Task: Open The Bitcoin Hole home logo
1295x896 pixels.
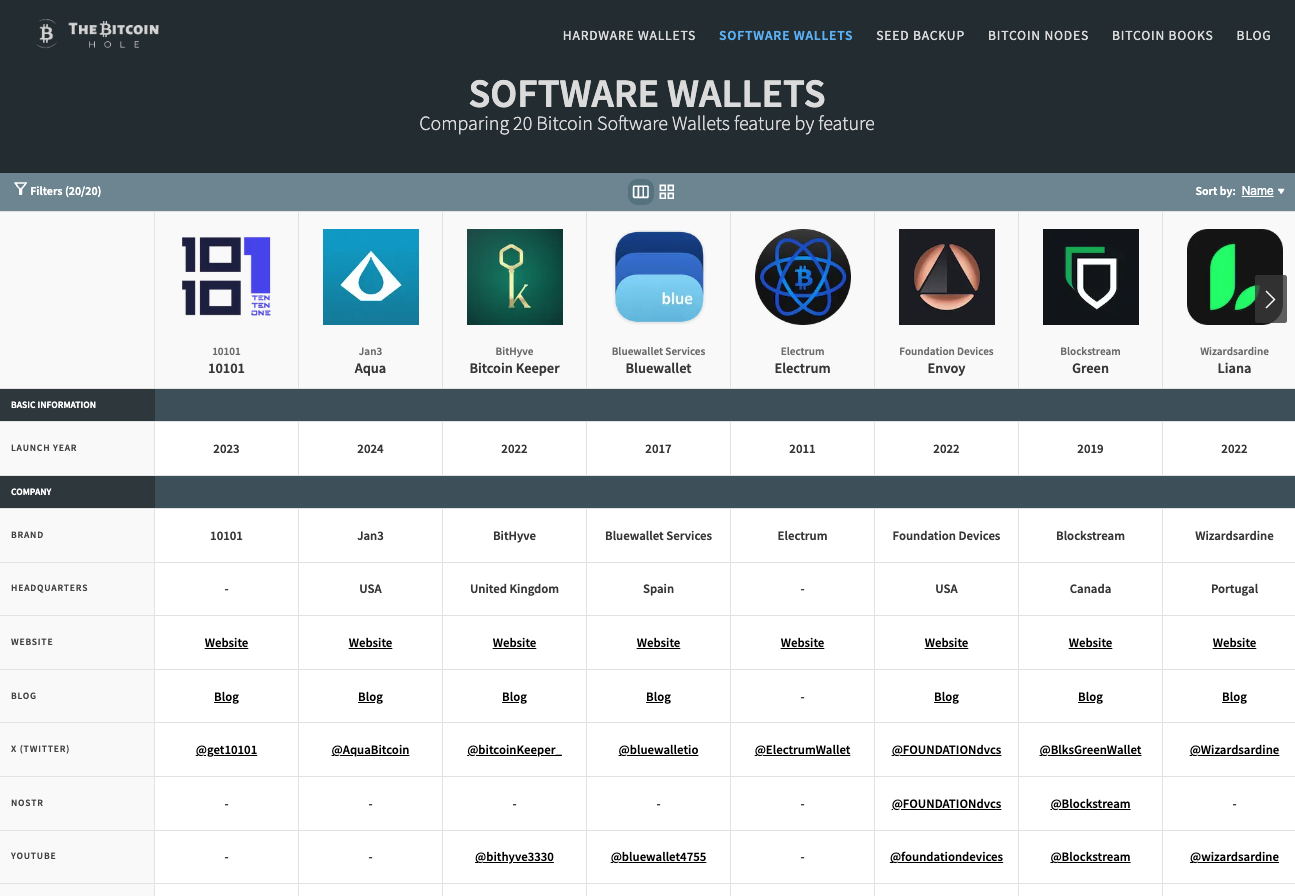Action: 96,35
